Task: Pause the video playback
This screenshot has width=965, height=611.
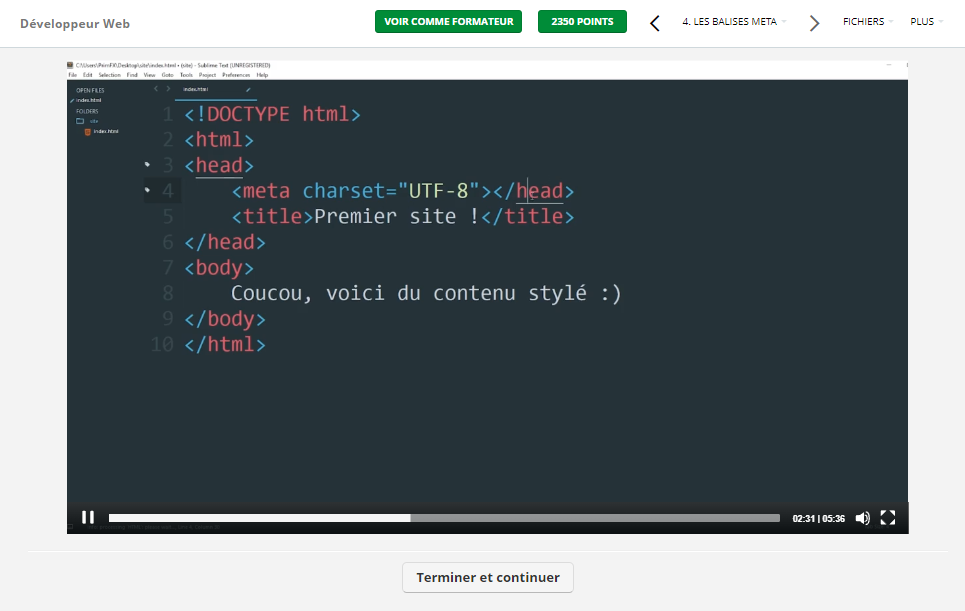Action: point(88,517)
